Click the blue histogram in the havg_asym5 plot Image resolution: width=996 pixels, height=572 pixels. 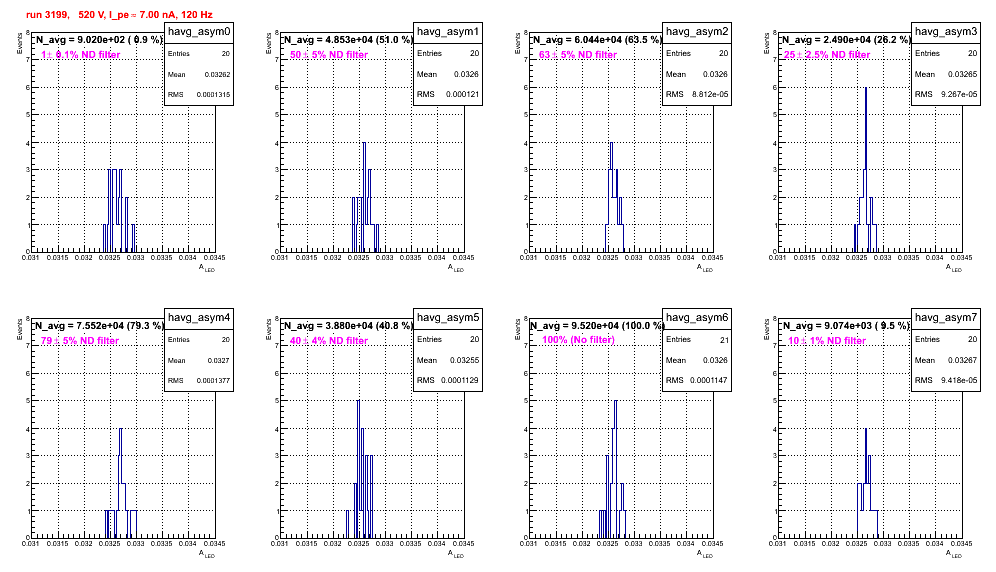(360, 470)
